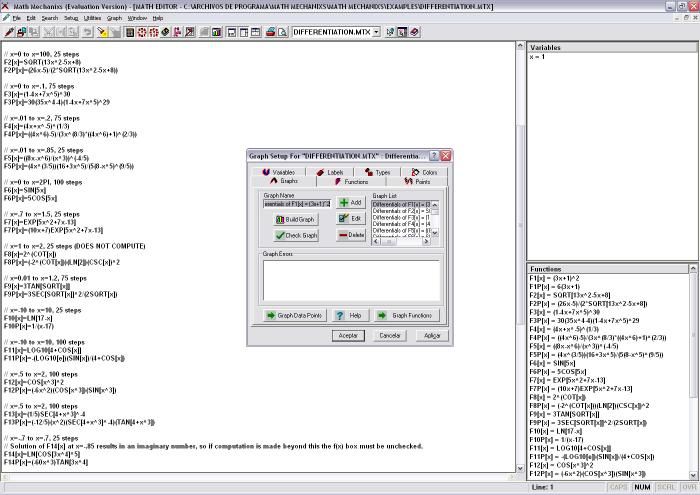
Task: Click the red pen icon in main toolbar
Action: [x=9, y=32]
